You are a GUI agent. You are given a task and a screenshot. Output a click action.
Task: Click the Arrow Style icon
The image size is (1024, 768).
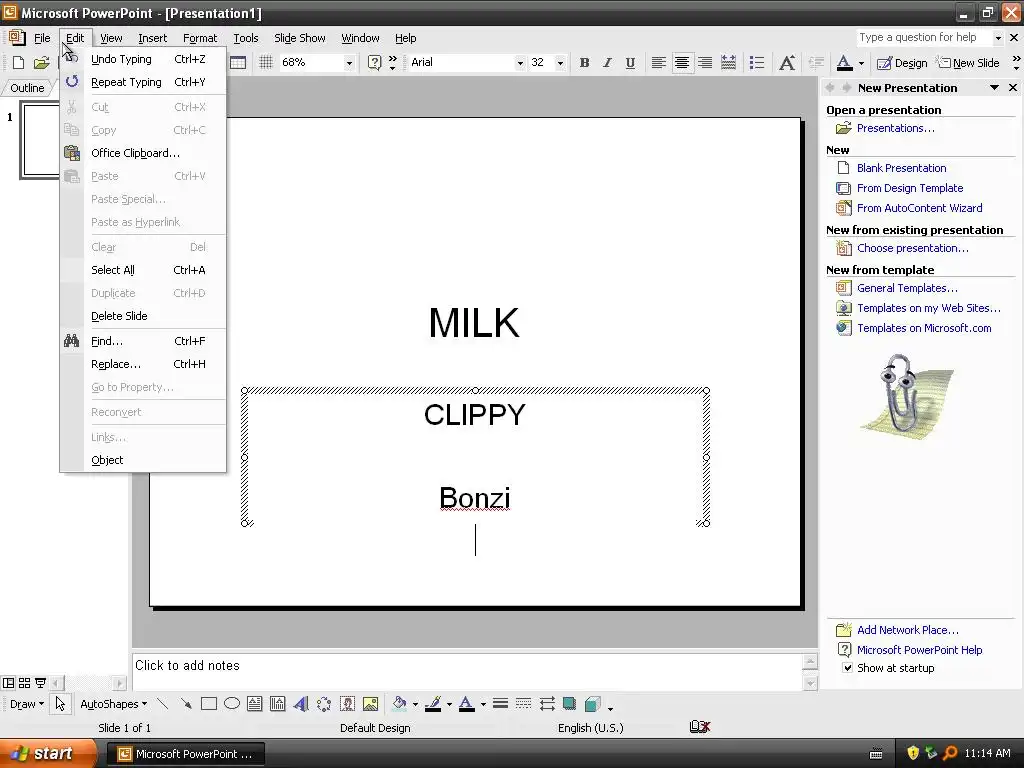click(547, 703)
